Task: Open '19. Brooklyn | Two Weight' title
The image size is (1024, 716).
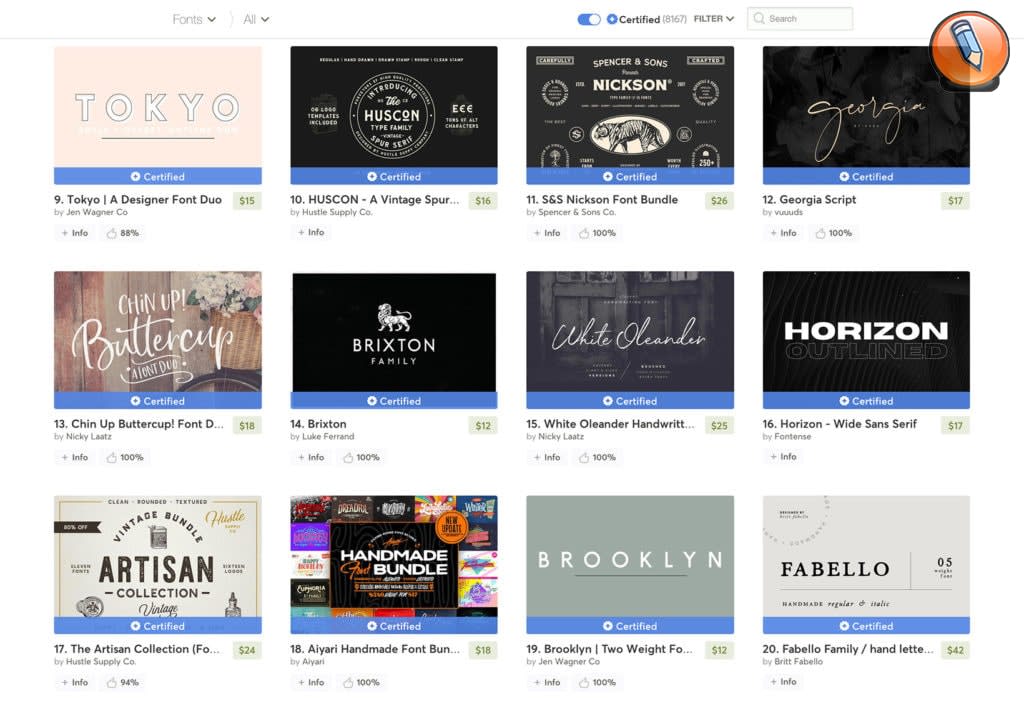Action: click(x=609, y=649)
